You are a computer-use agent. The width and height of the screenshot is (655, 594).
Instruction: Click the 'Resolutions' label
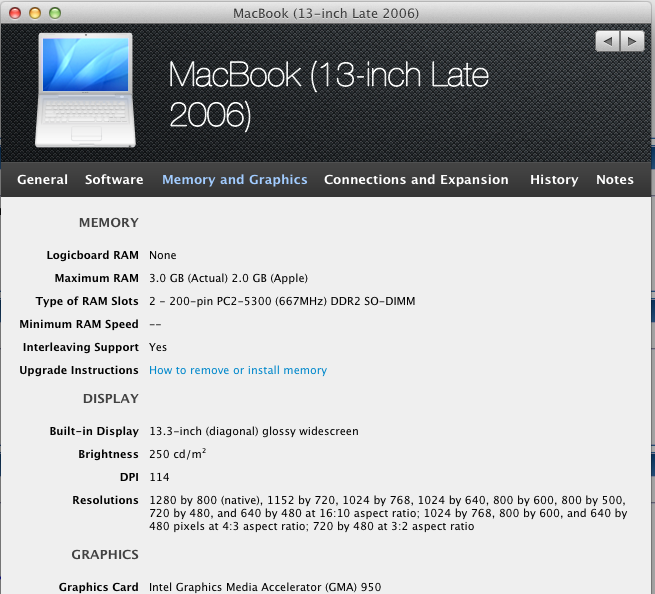pyautogui.click(x=105, y=500)
